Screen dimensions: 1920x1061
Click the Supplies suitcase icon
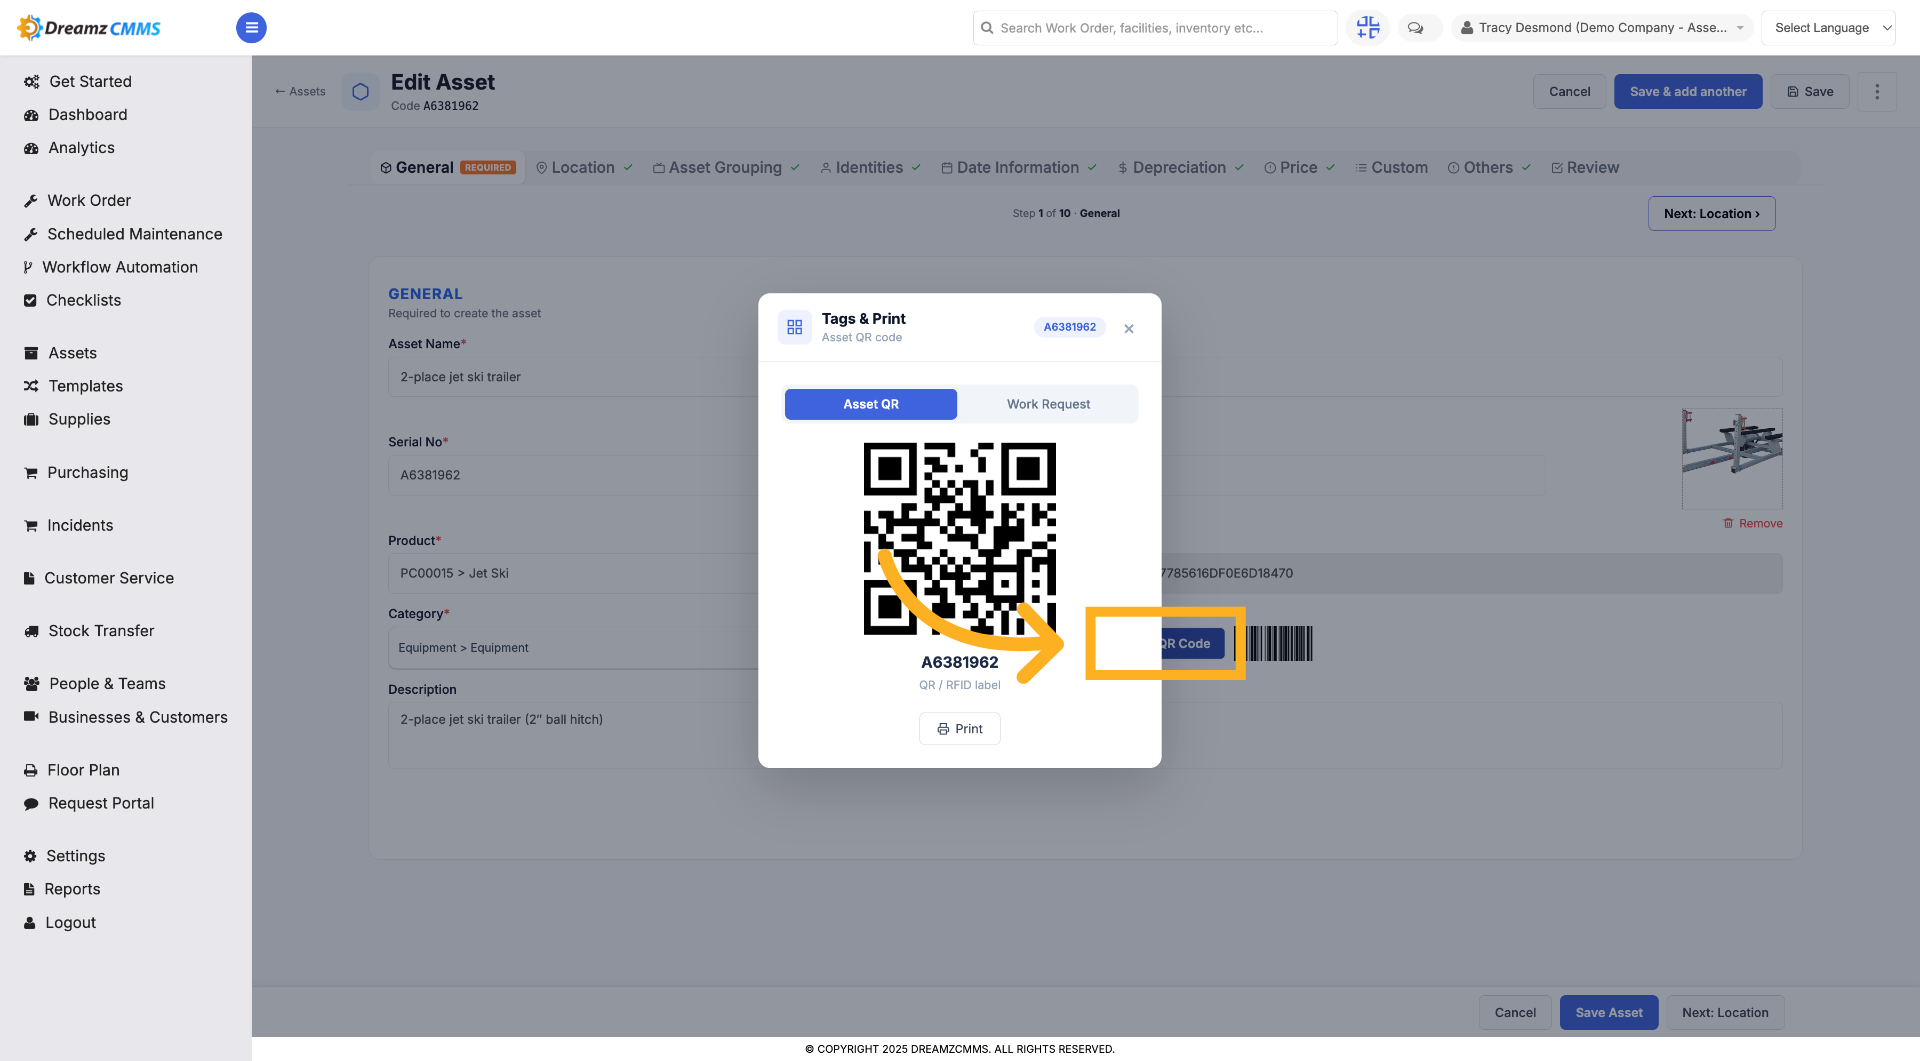tap(31, 420)
